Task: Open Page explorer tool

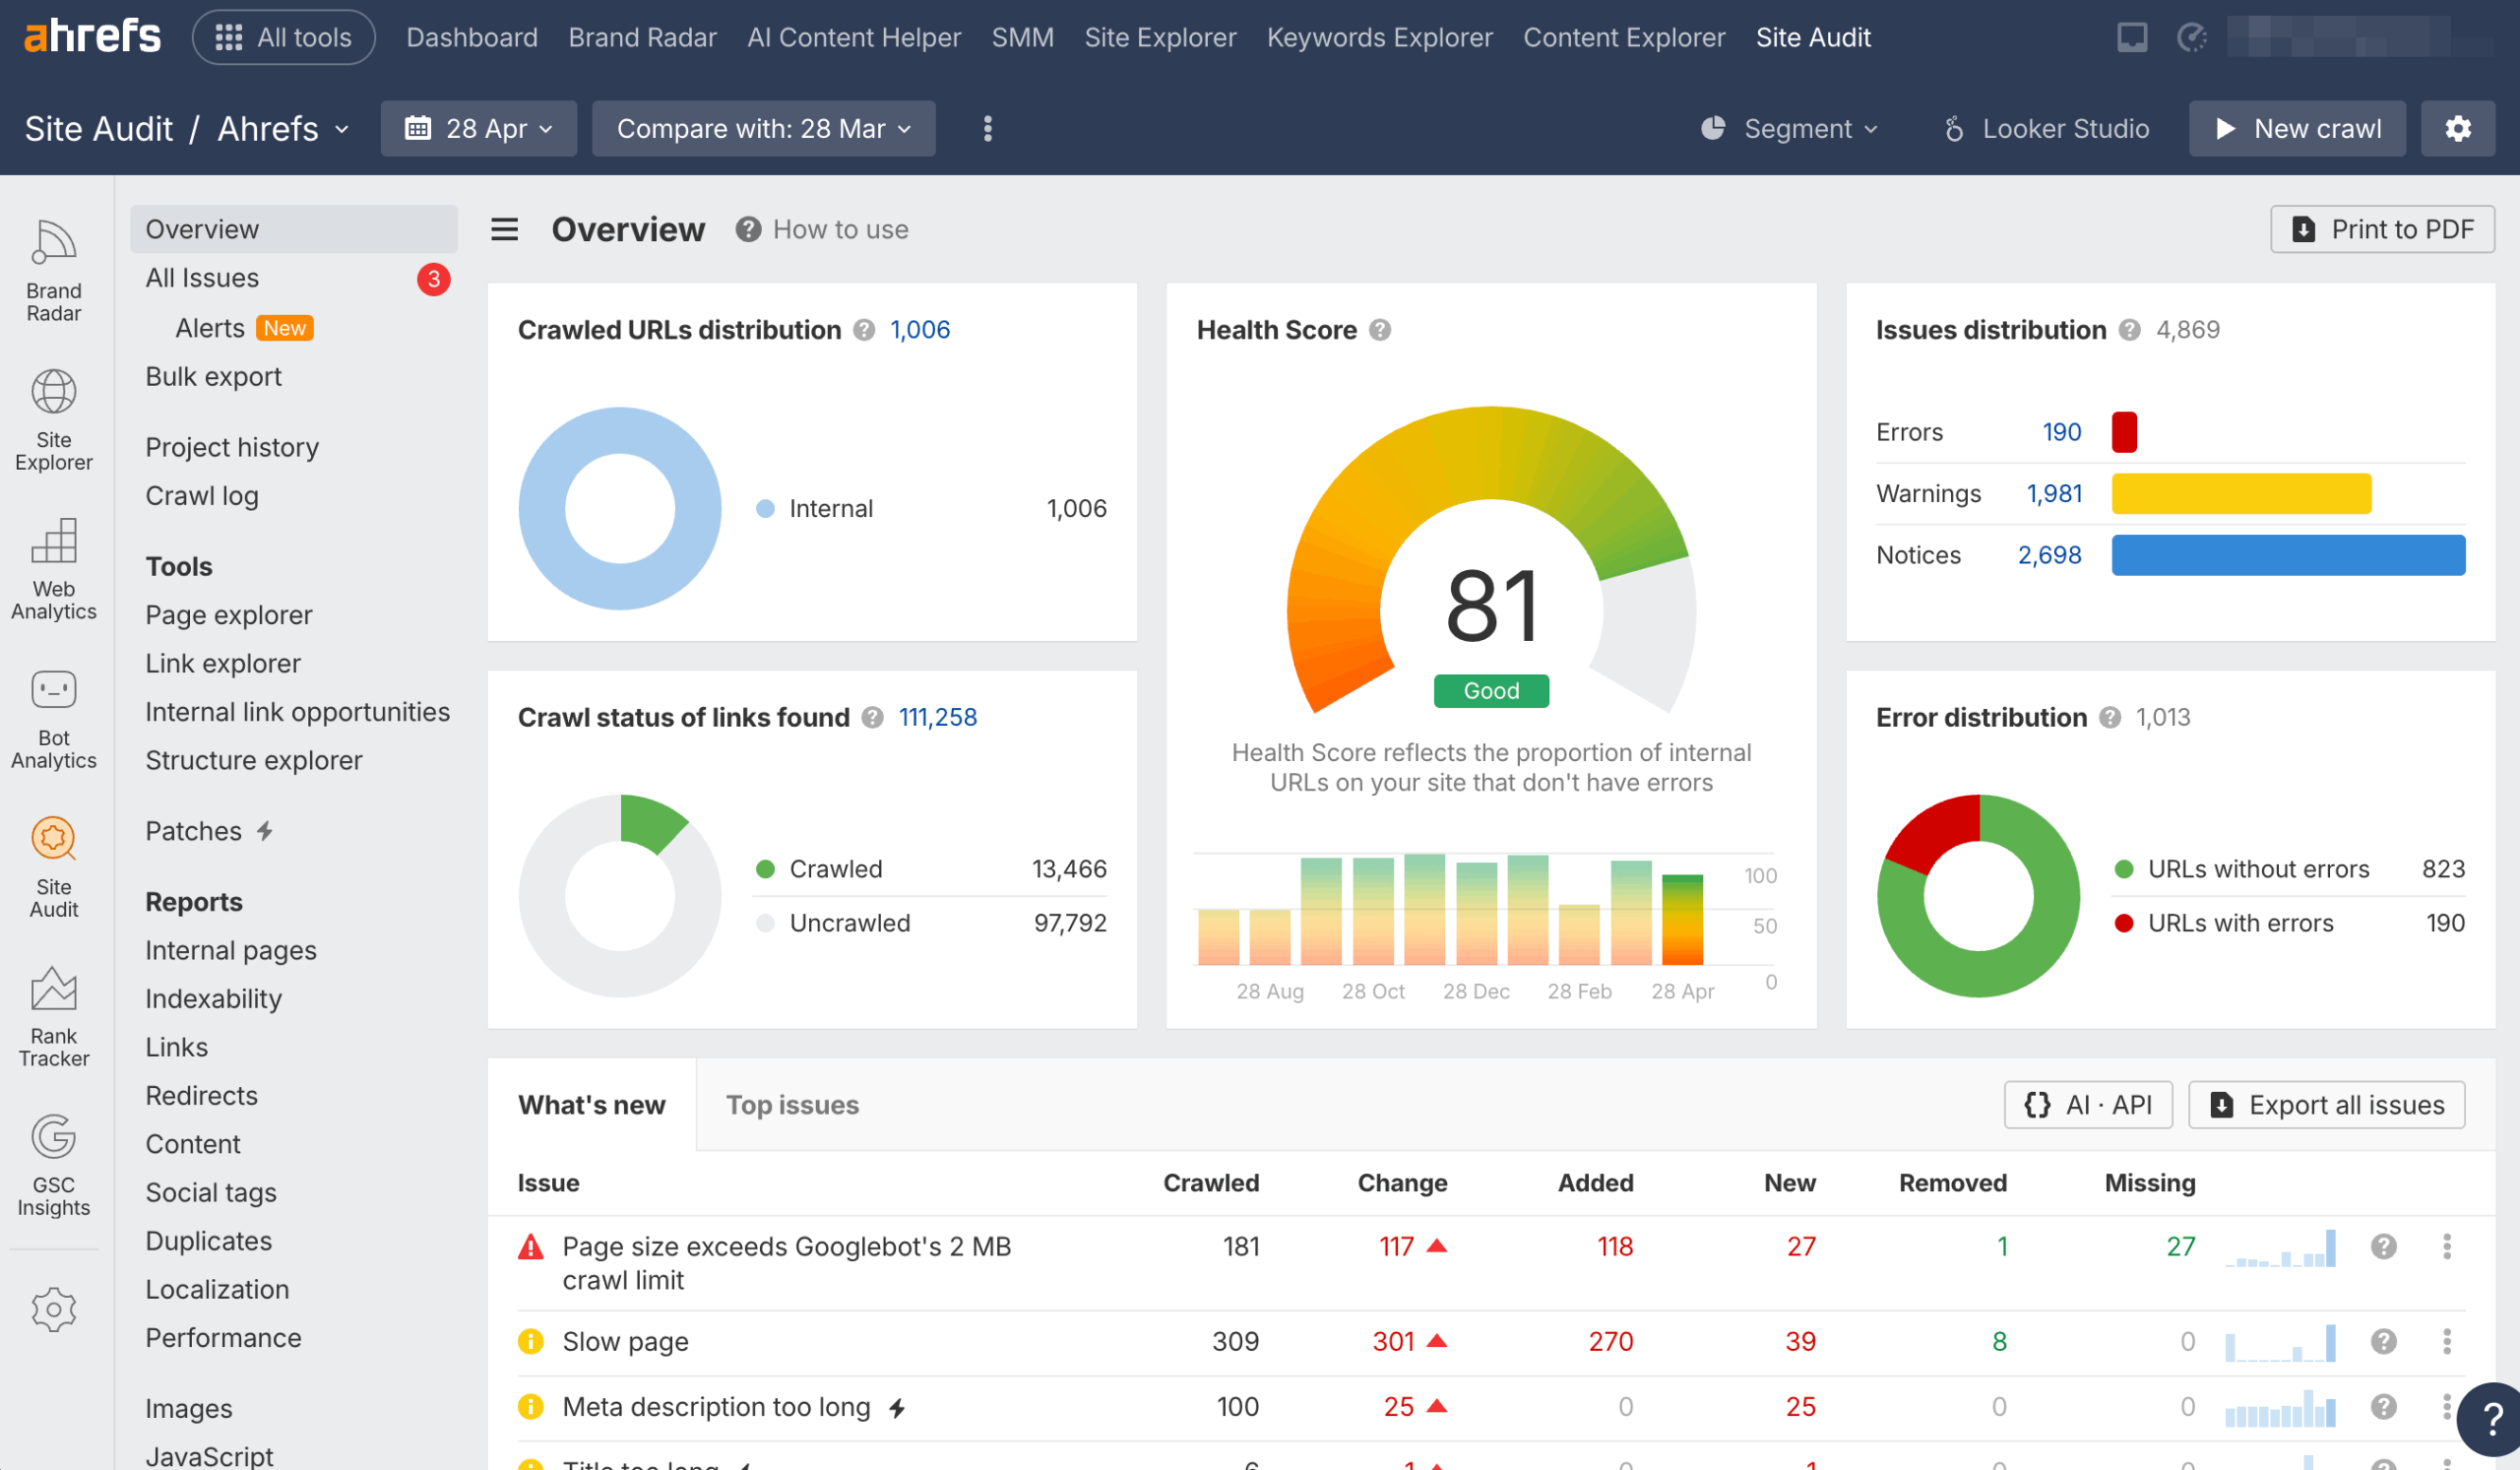Action: point(228,615)
